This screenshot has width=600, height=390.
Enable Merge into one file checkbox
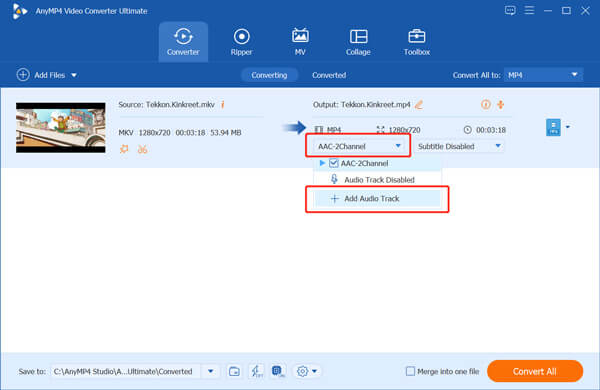pos(410,371)
